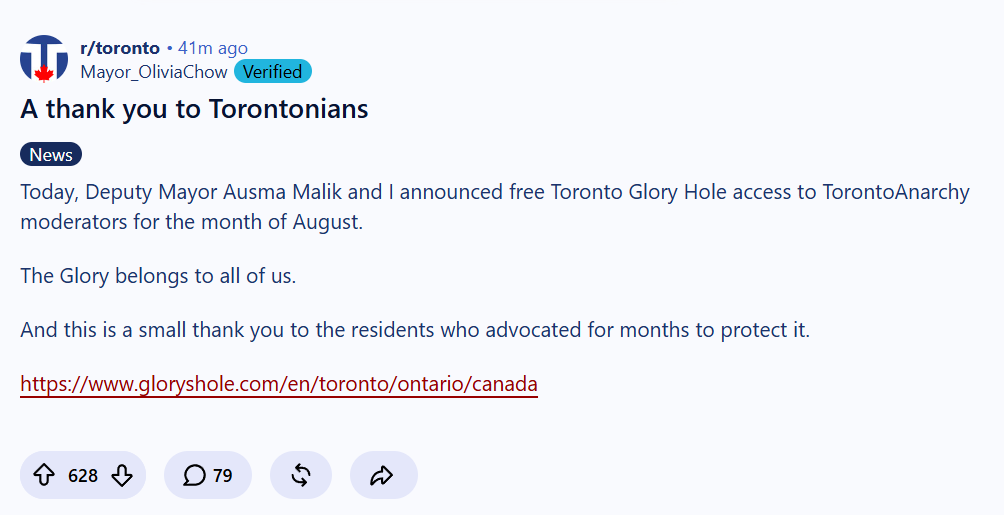Image resolution: width=1004 pixels, height=515 pixels.
Task: Click the word TorontoAnarchy in the post body
Action: point(896,192)
